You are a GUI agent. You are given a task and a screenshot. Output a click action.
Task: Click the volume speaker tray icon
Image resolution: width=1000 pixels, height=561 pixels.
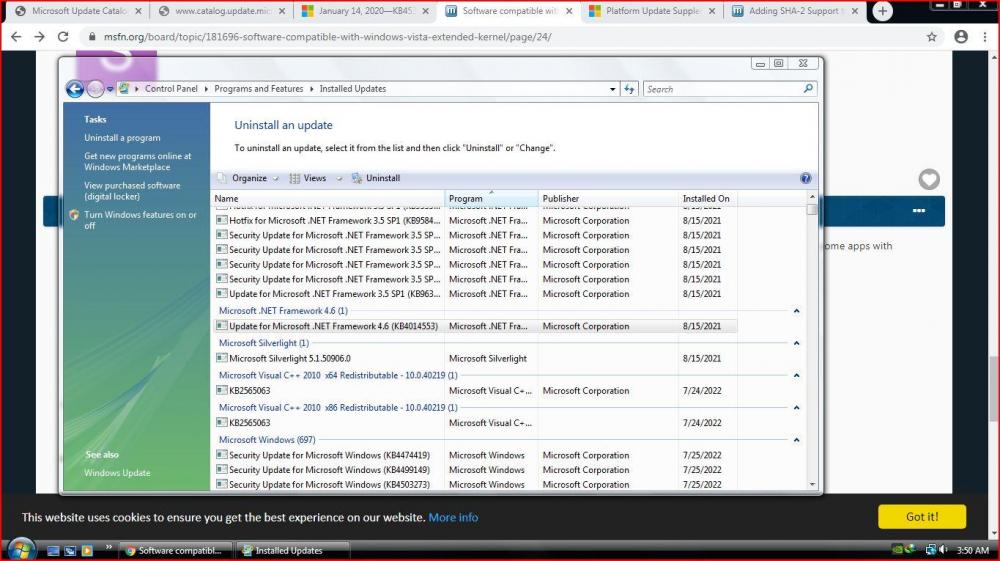(943, 550)
